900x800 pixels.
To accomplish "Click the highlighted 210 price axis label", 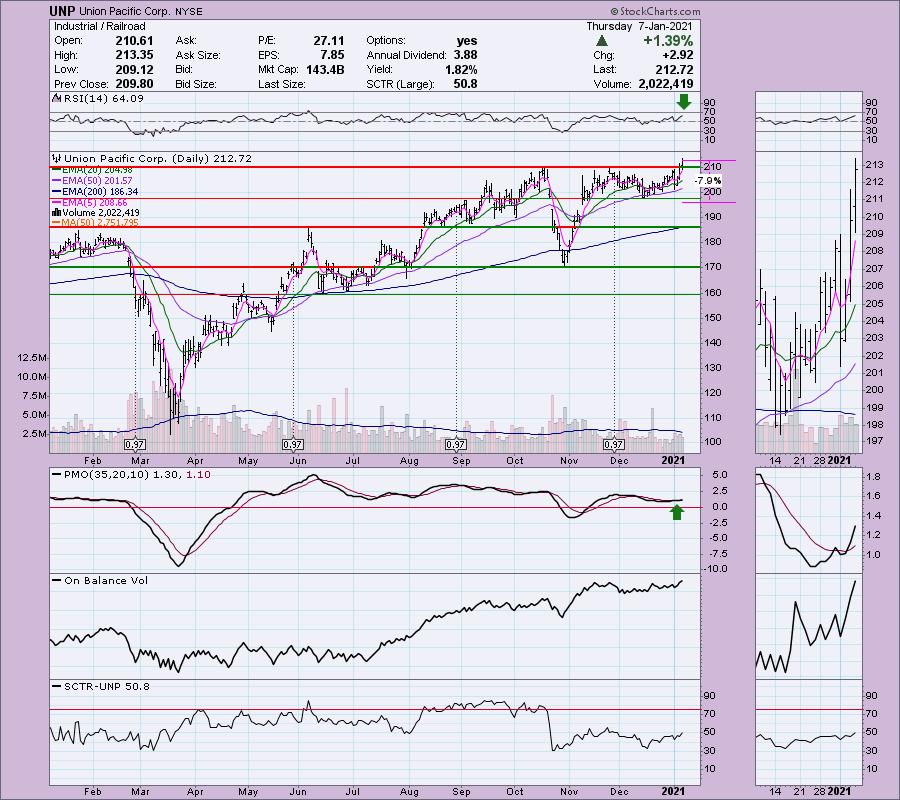I will pos(713,166).
